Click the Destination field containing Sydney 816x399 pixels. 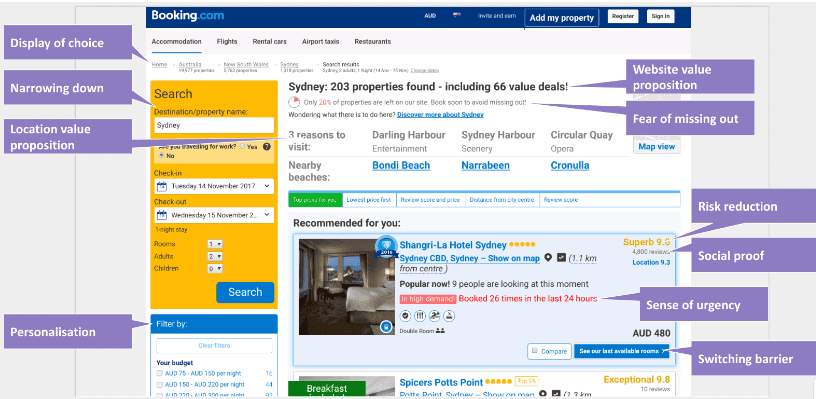click(x=214, y=125)
